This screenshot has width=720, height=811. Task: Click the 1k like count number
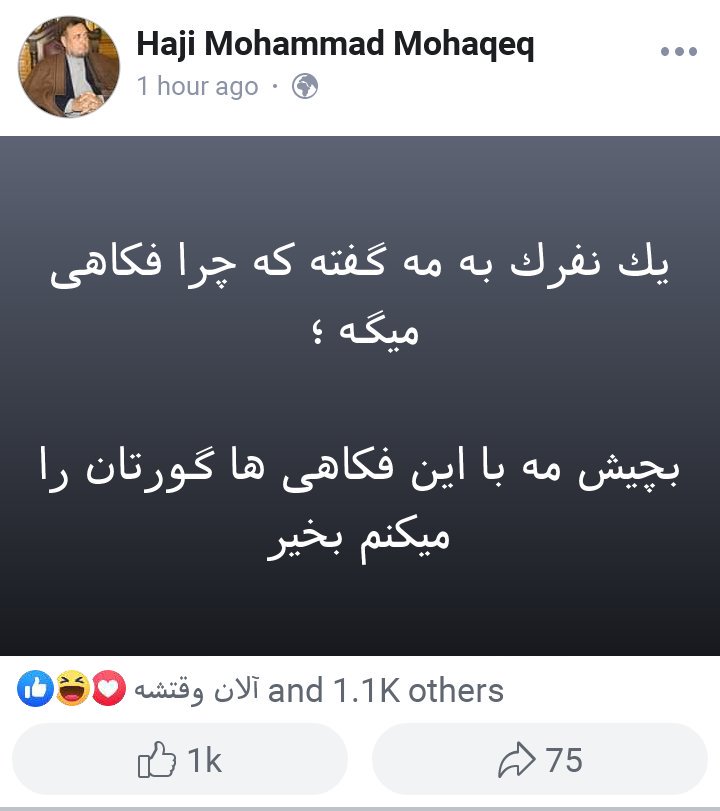(x=204, y=760)
